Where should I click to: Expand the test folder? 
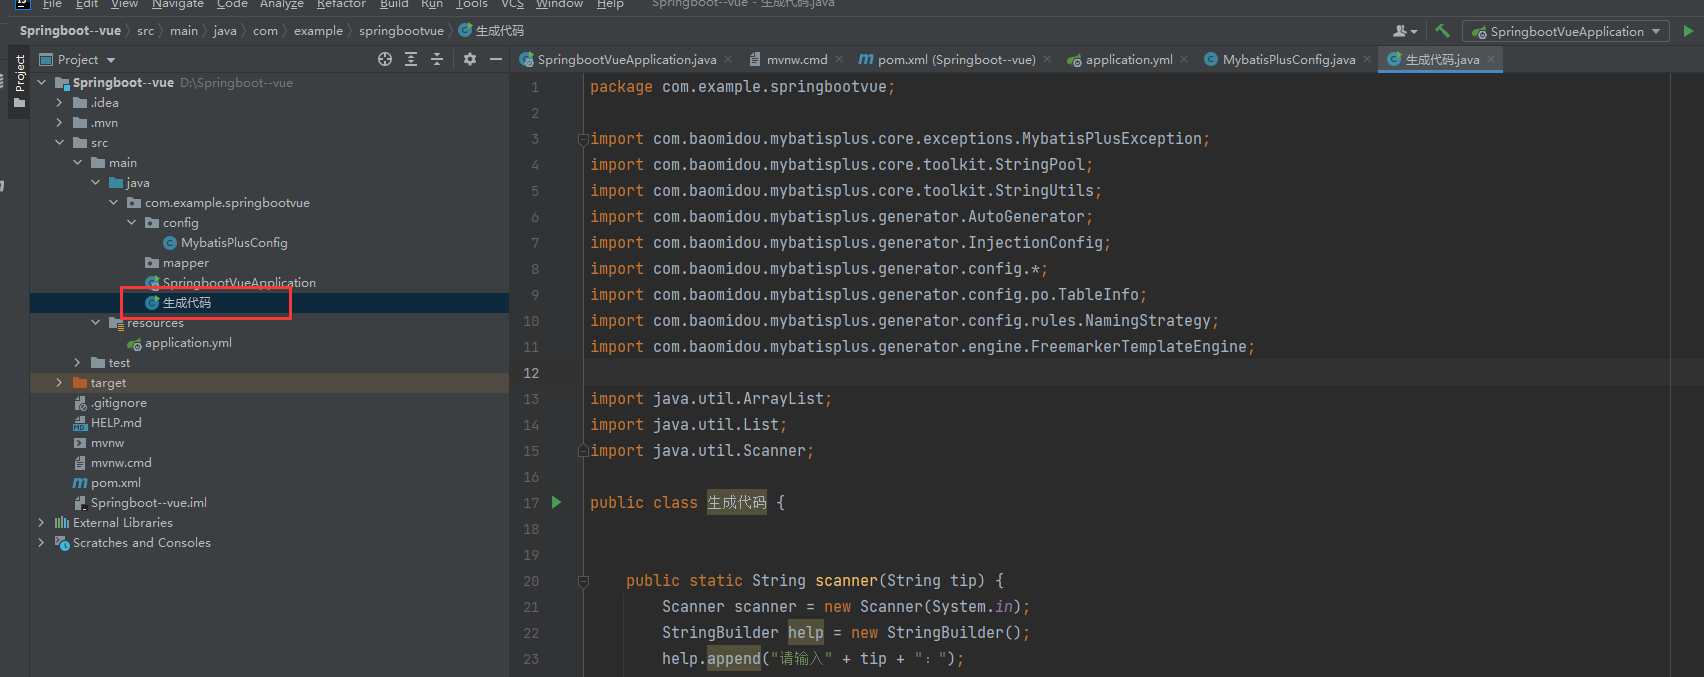coord(77,363)
